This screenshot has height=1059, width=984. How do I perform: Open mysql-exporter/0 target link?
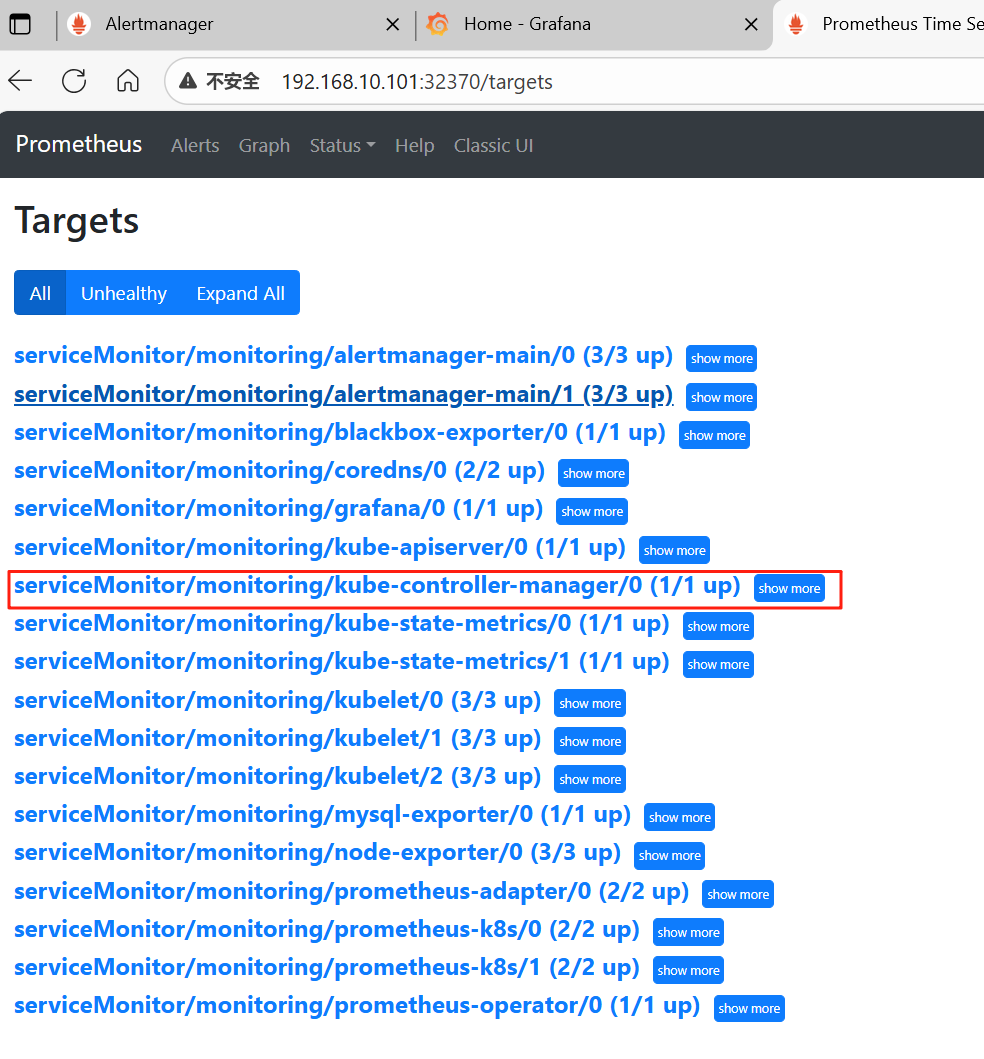(322, 815)
